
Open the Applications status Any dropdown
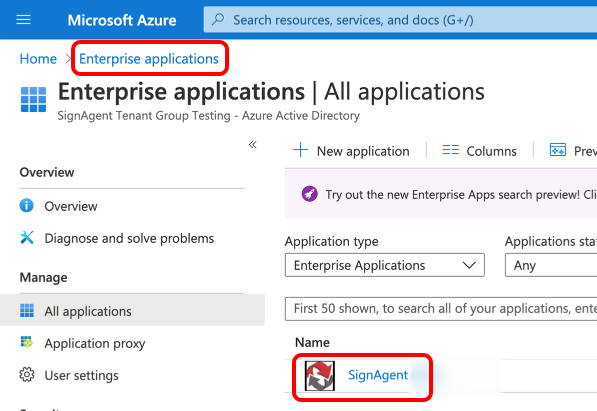click(551, 265)
